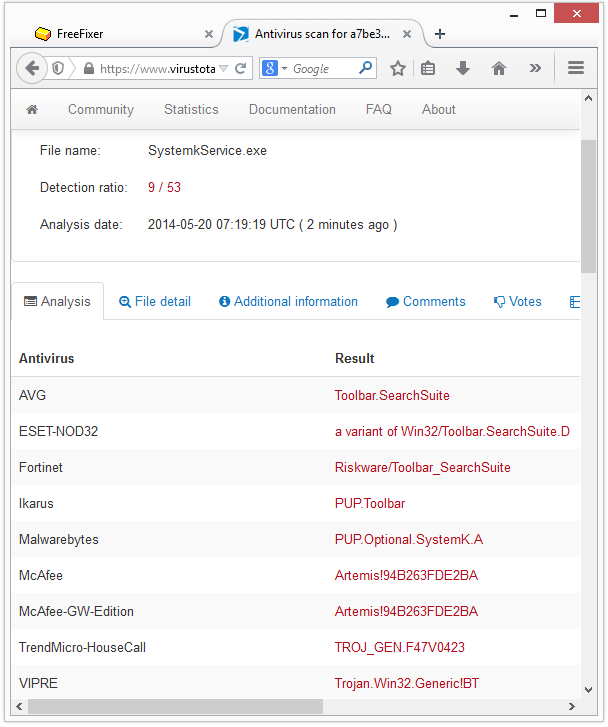The height and width of the screenshot is (727, 608).
Task: Select the Analysis tab
Action: click(x=58, y=301)
